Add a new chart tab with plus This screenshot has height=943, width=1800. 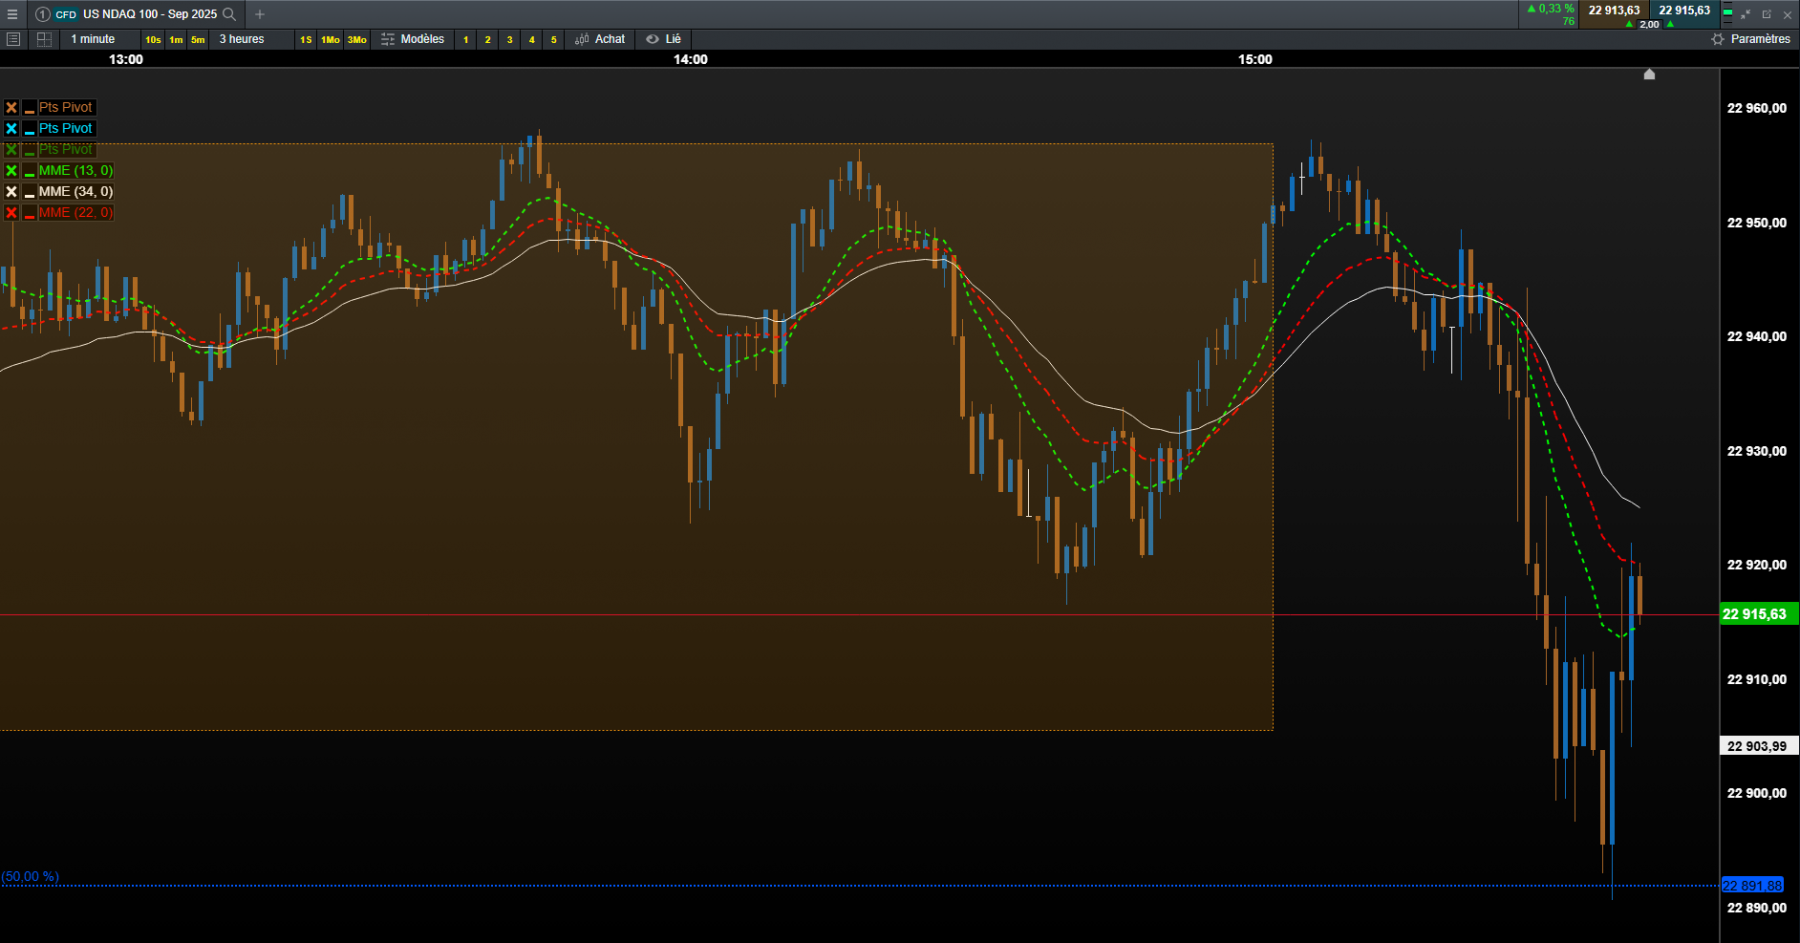[x=260, y=14]
